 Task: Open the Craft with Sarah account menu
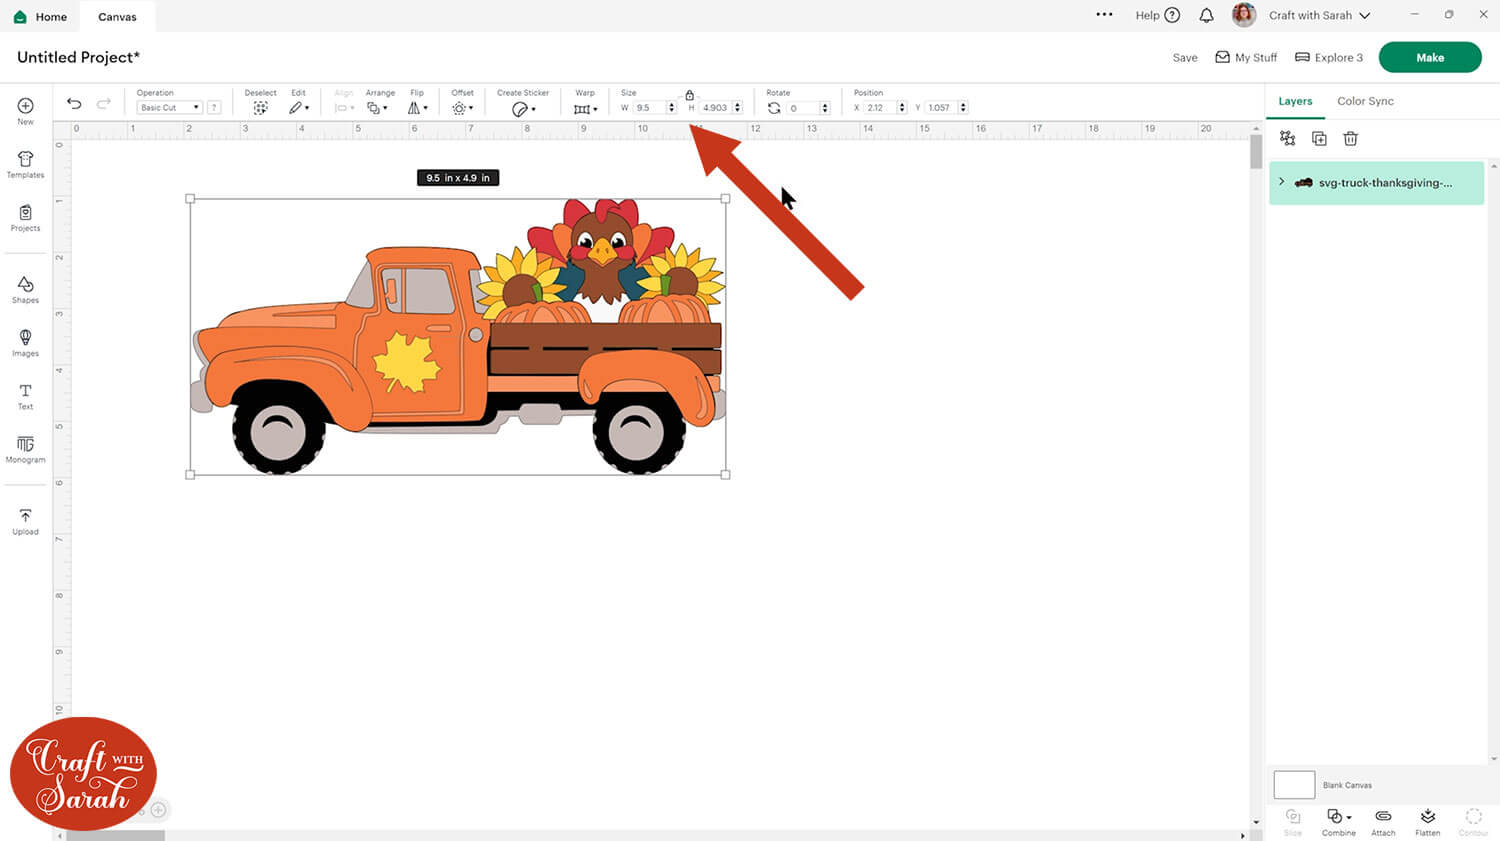click(1318, 15)
